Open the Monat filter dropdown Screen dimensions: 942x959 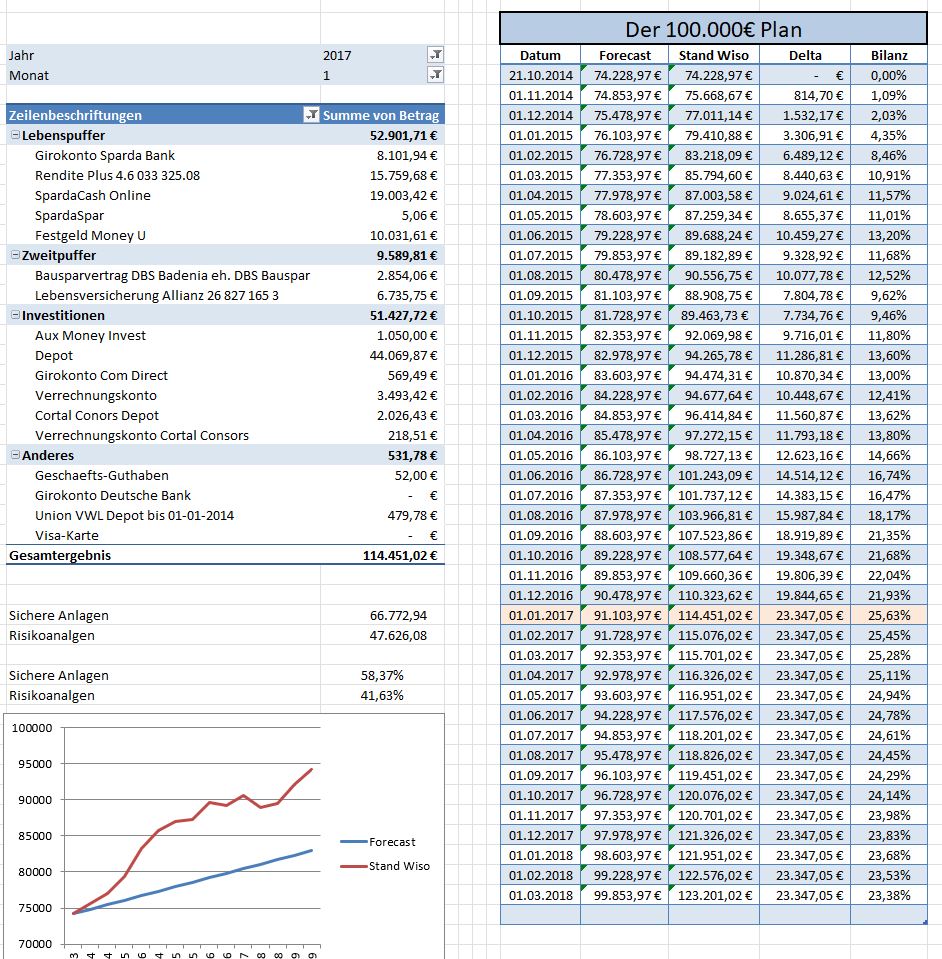click(435, 75)
